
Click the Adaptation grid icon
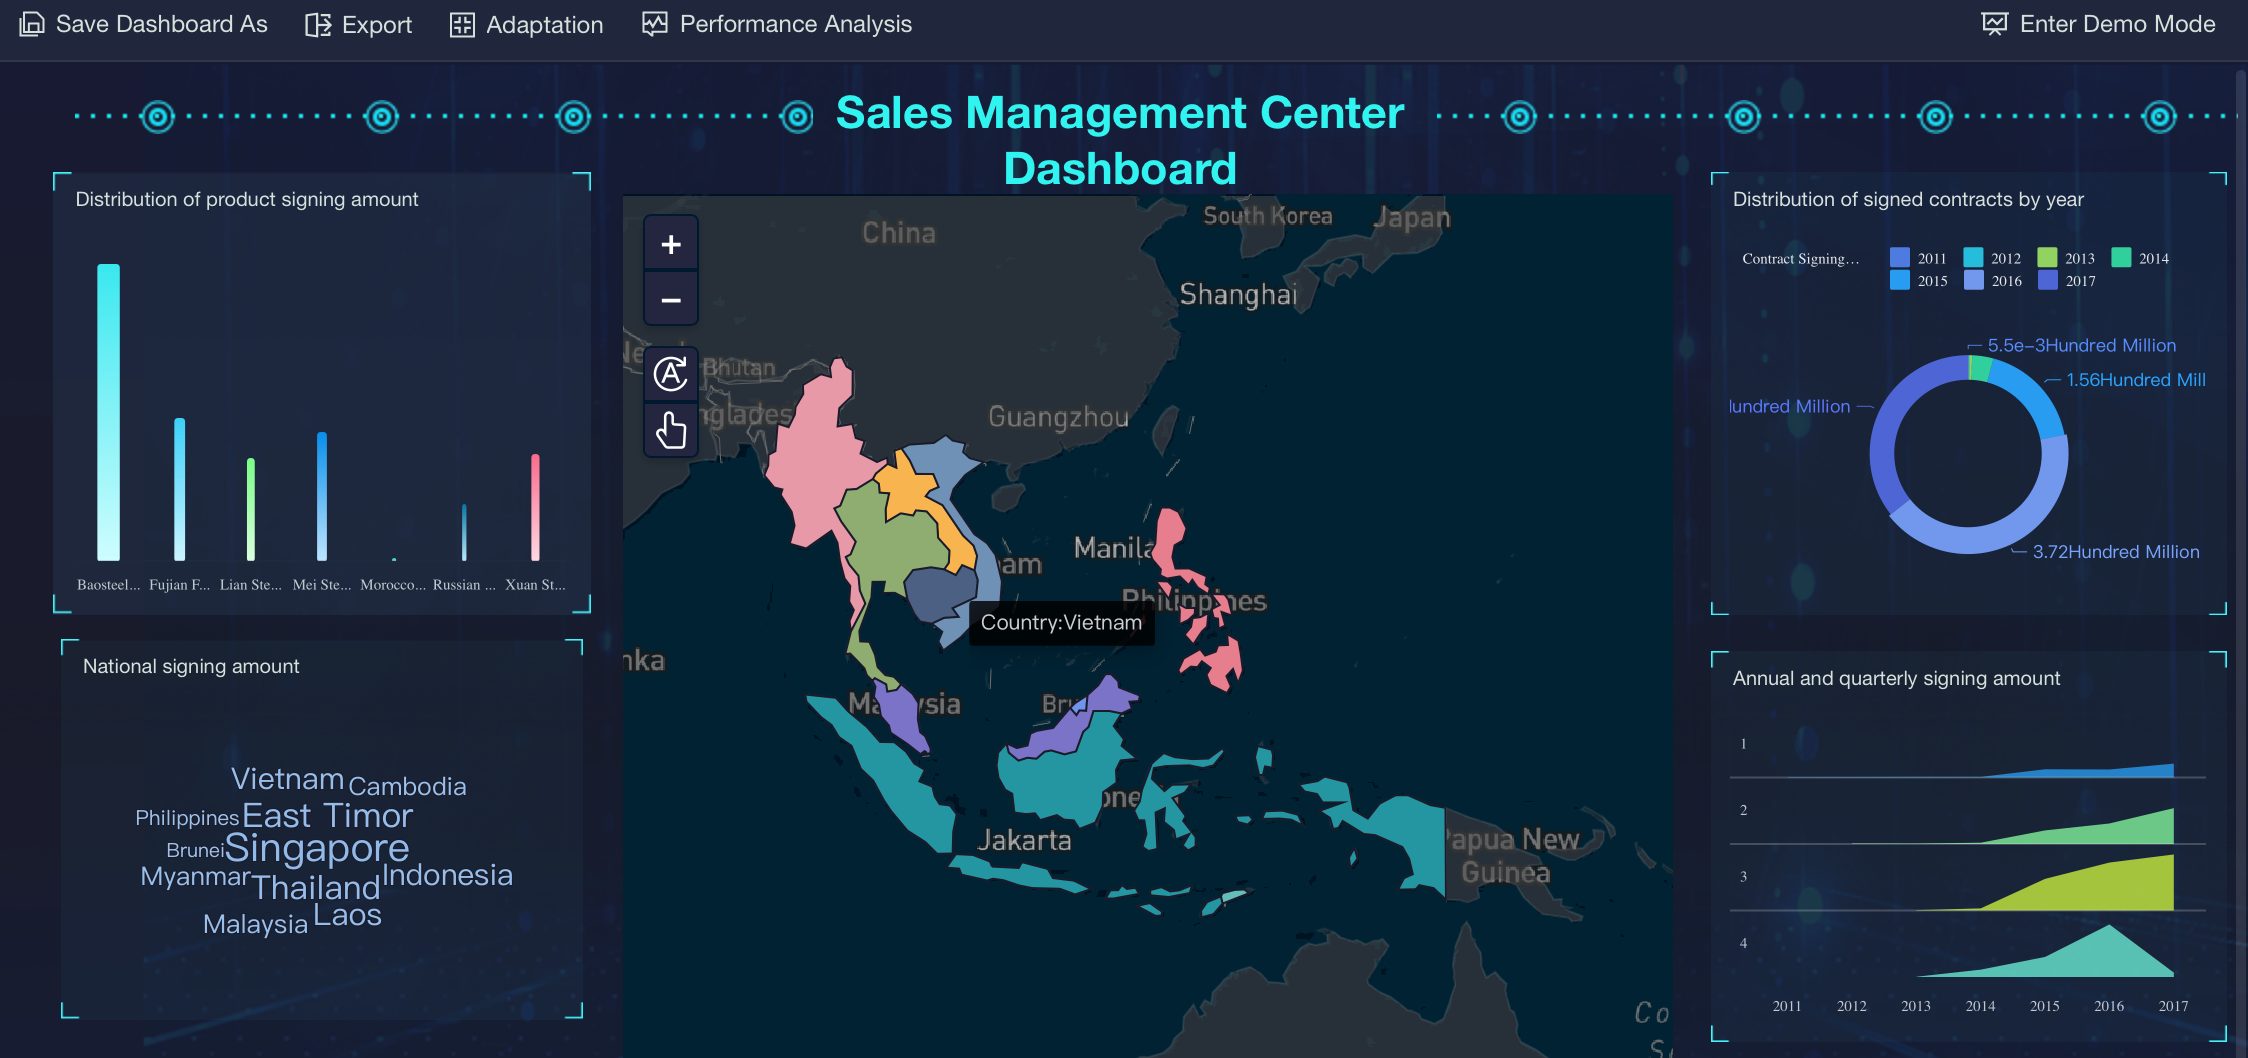(x=462, y=25)
